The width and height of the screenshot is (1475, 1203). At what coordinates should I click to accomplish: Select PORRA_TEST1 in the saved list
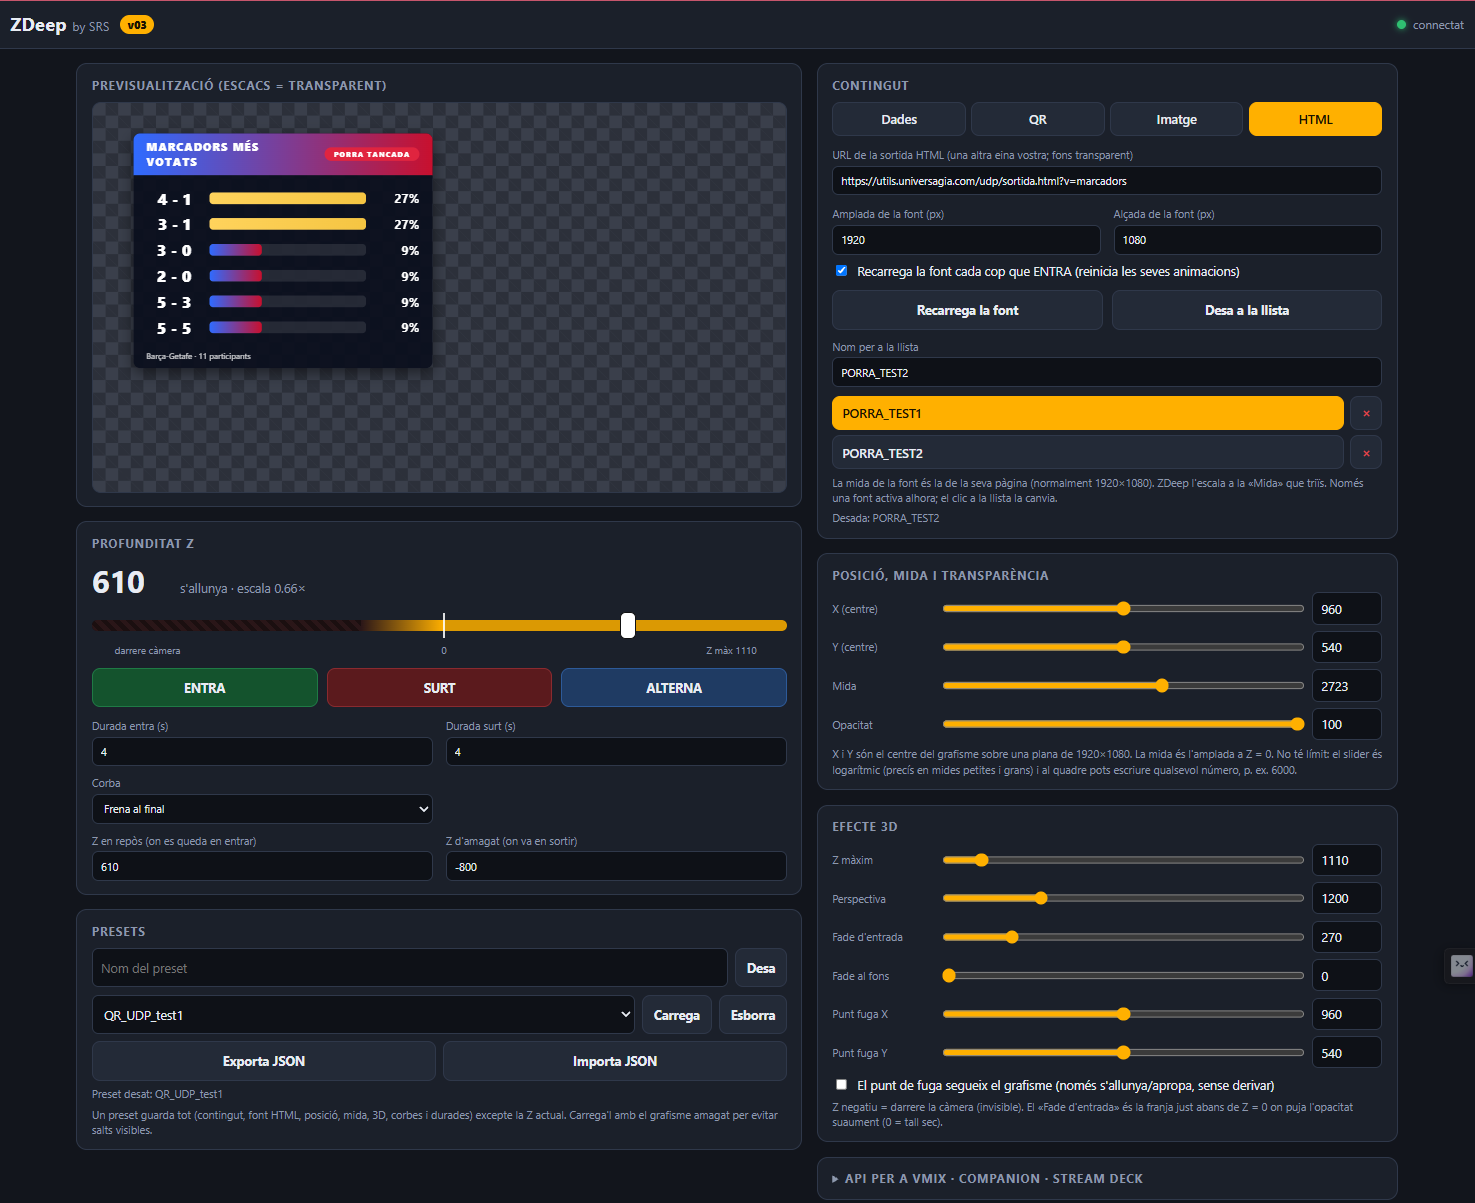1088,413
